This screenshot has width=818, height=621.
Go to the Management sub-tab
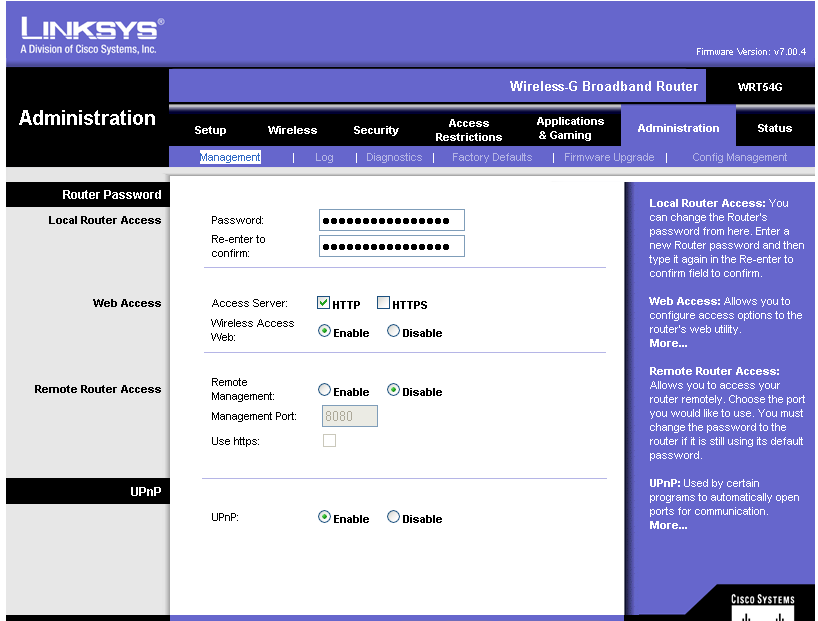pyautogui.click(x=230, y=157)
